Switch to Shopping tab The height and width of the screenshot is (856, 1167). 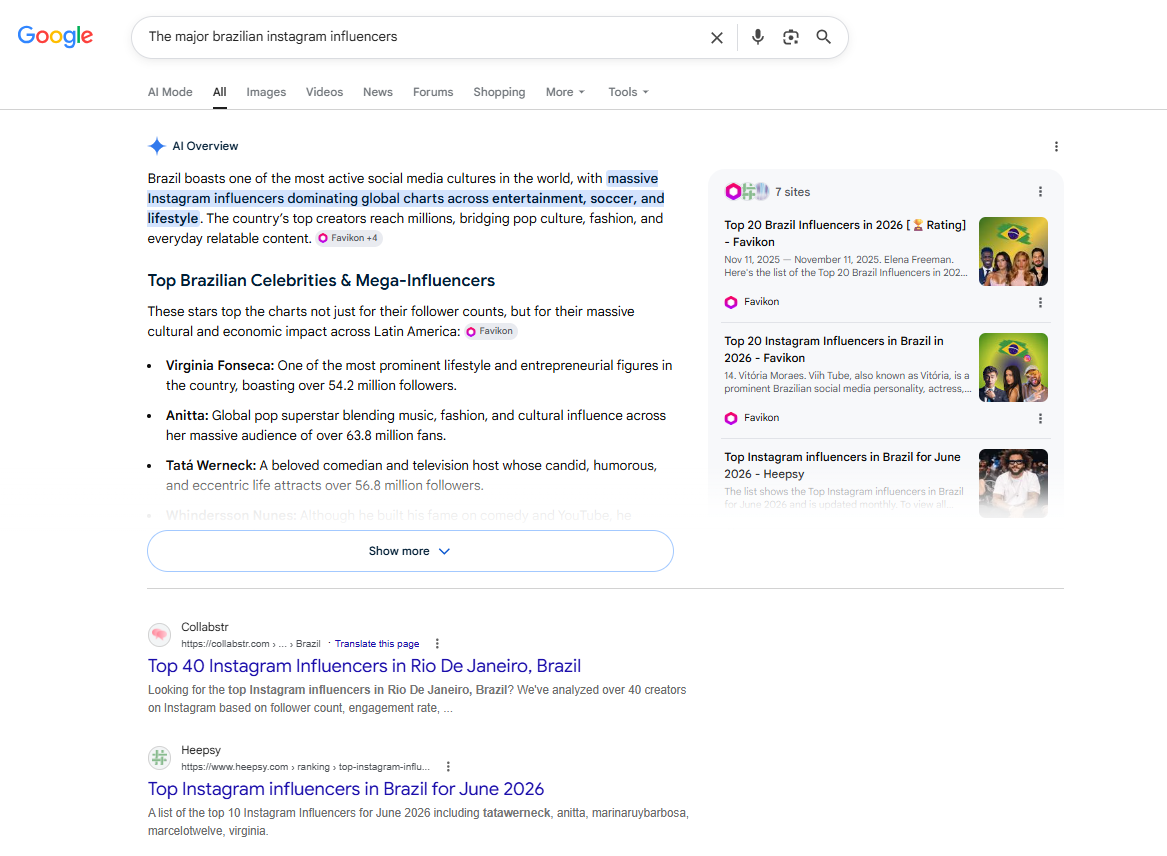coord(499,92)
